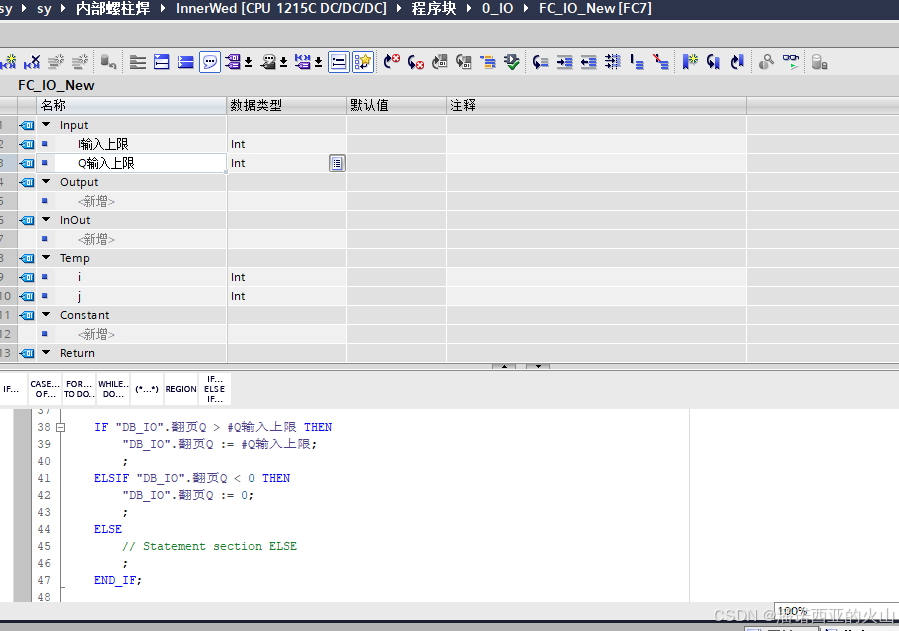Insert a CASE...OF statement template
The width and height of the screenshot is (899, 631).
[45, 389]
